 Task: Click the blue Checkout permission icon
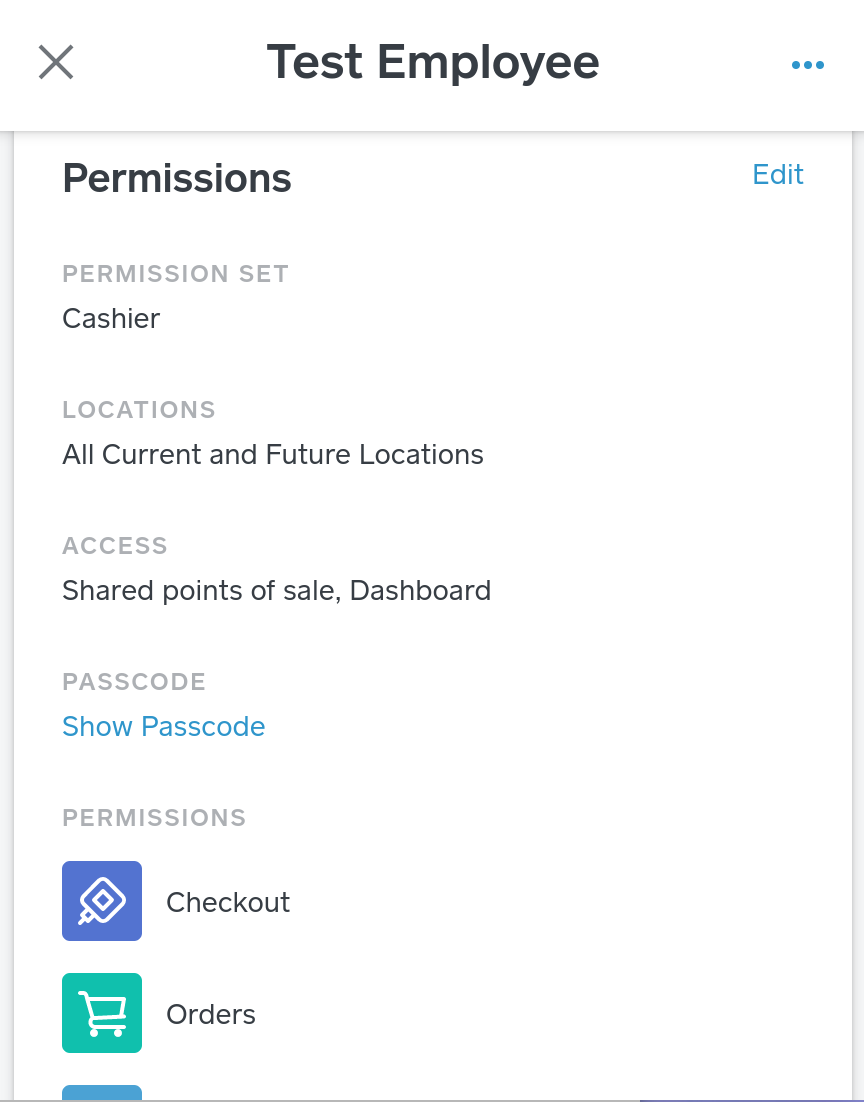coord(102,901)
